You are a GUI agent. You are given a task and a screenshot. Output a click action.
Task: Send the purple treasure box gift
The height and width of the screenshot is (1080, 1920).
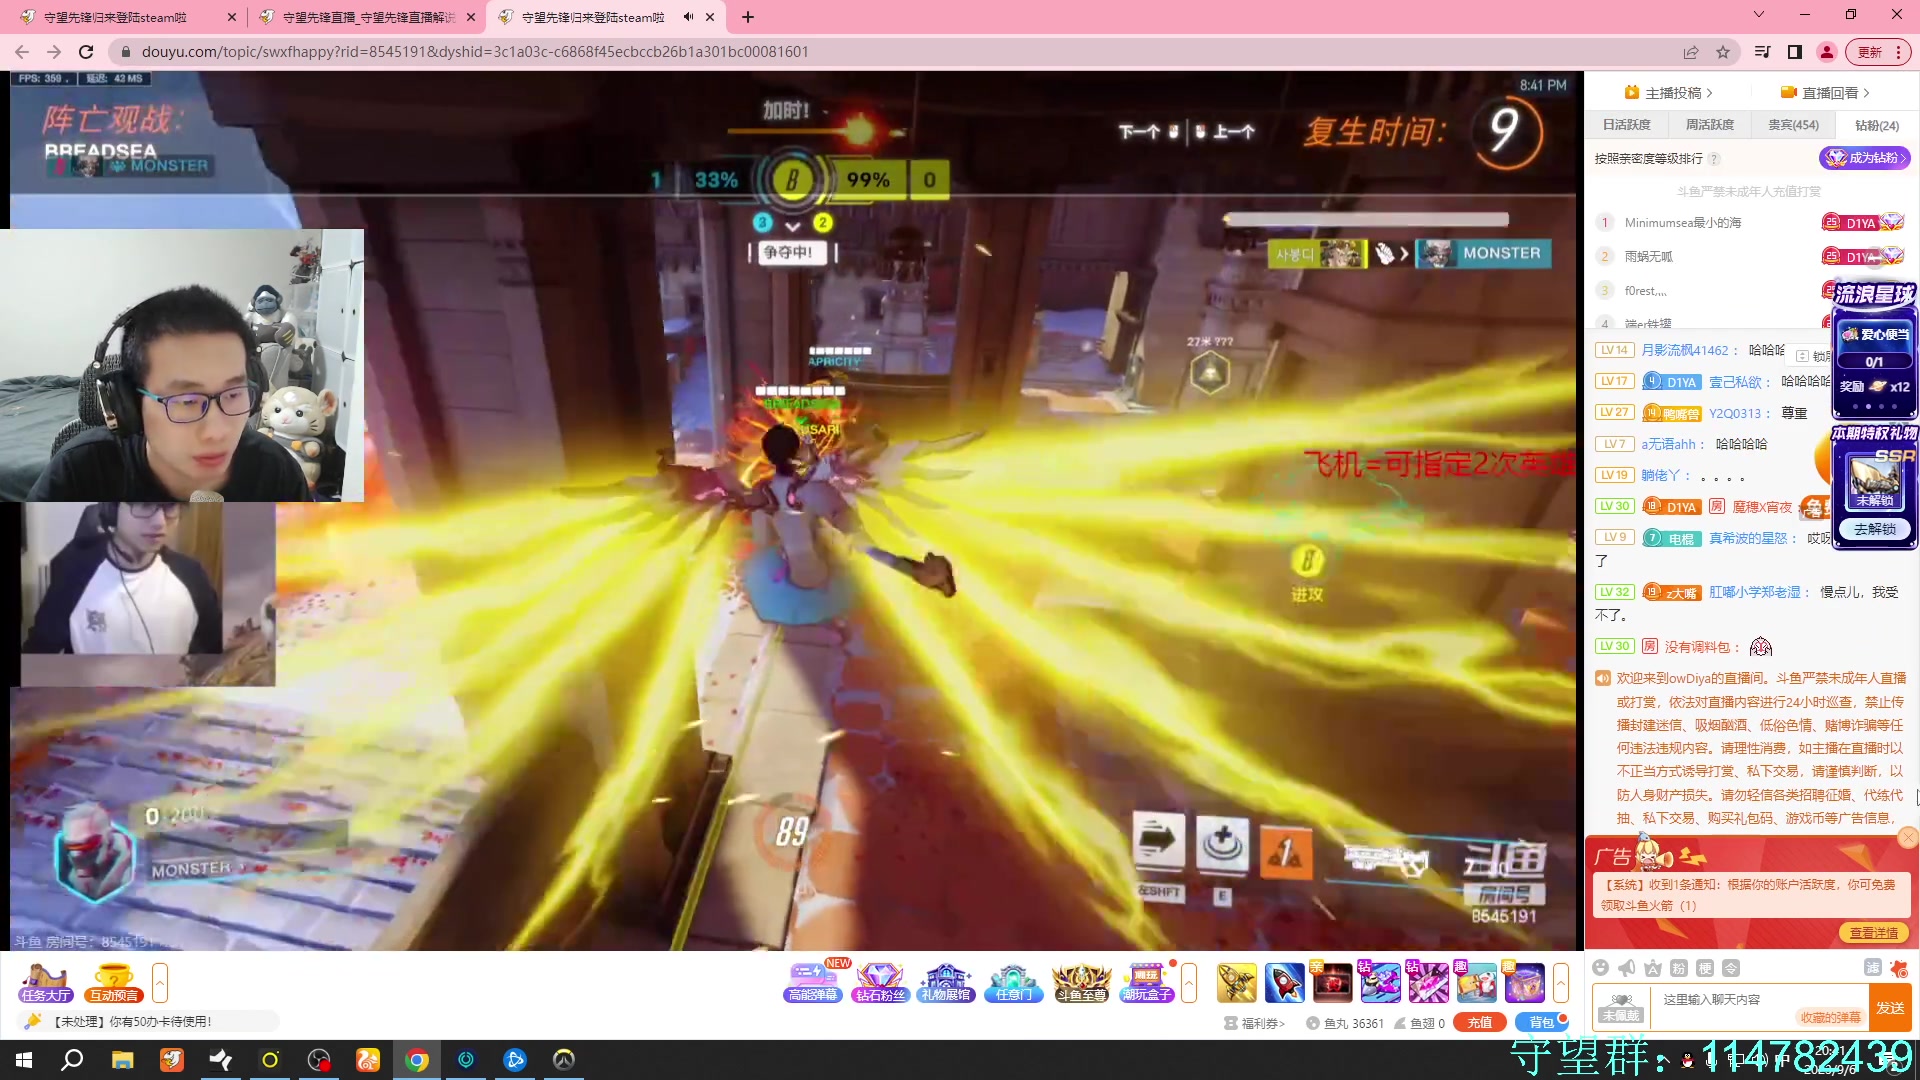coord(1525,983)
